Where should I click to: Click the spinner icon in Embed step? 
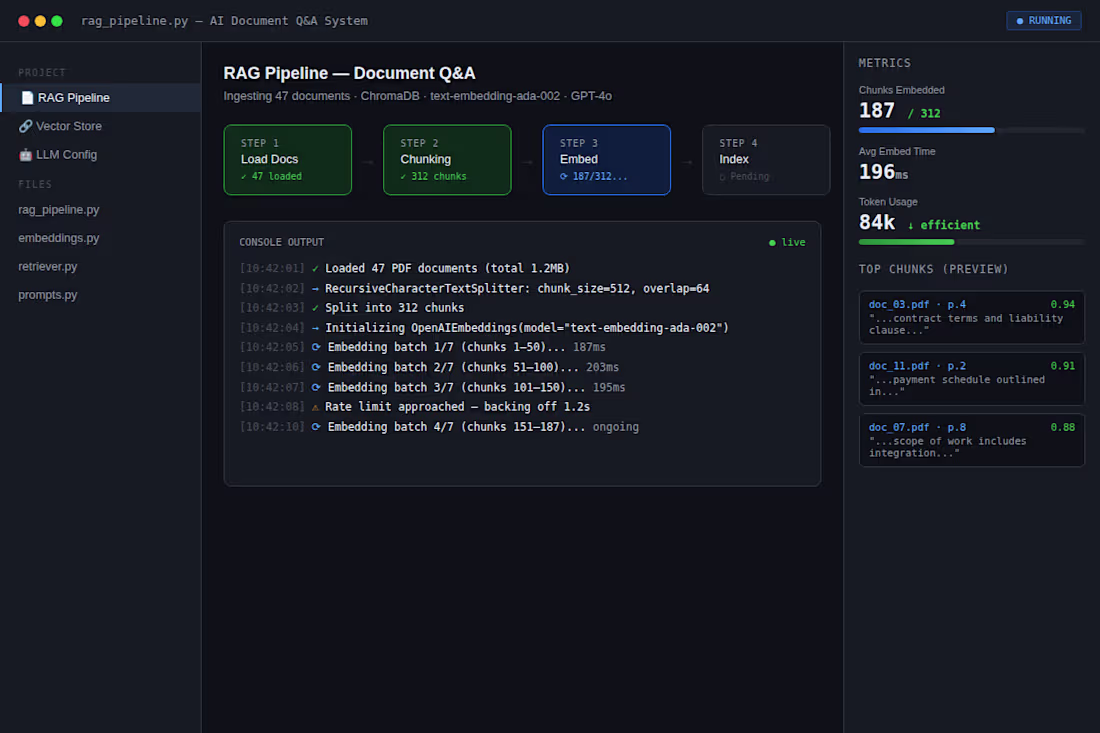point(563,177)
